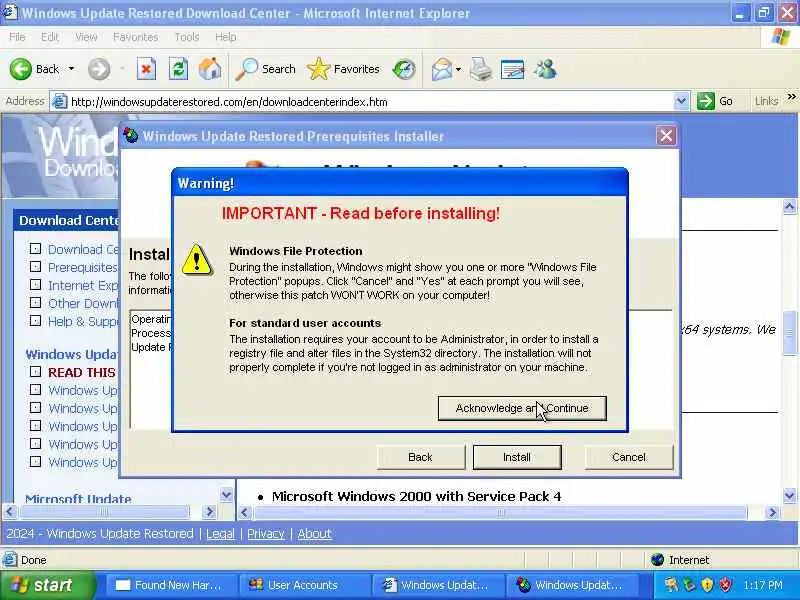800x600 pixels.
Task: Open the About link in footer
Action: tap(314, 534)
